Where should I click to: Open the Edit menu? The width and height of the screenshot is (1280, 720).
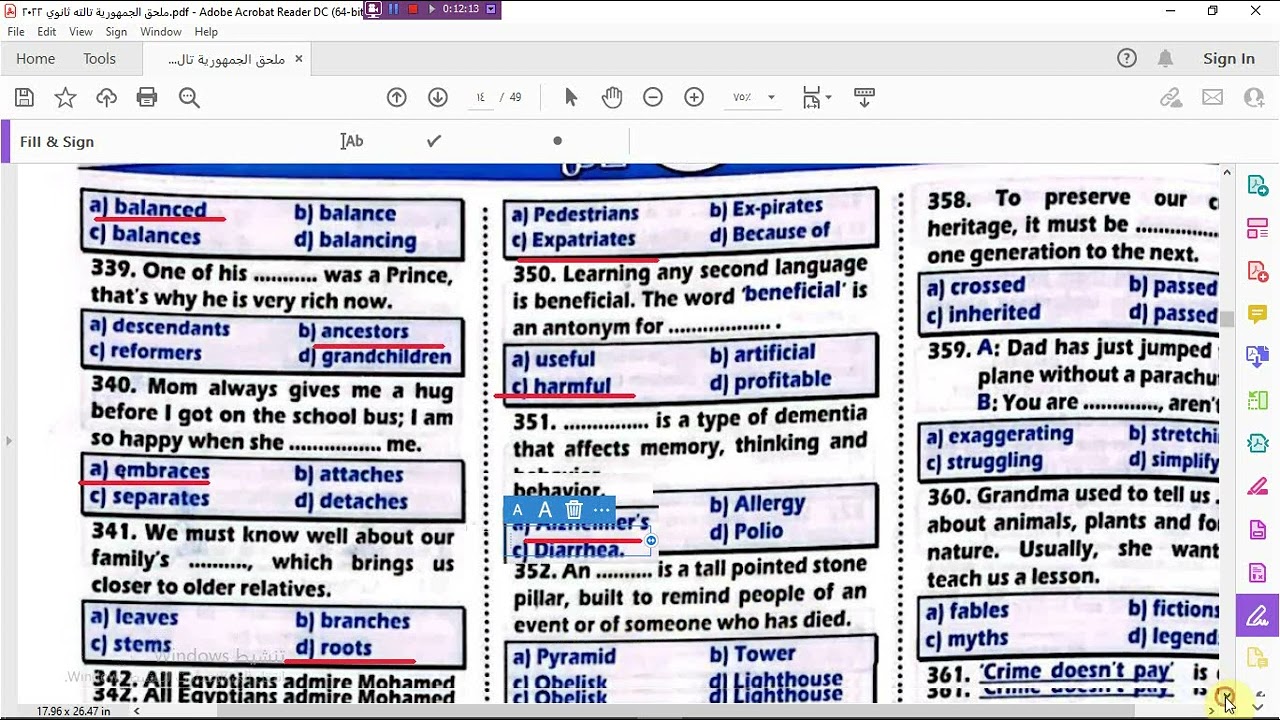47,32
